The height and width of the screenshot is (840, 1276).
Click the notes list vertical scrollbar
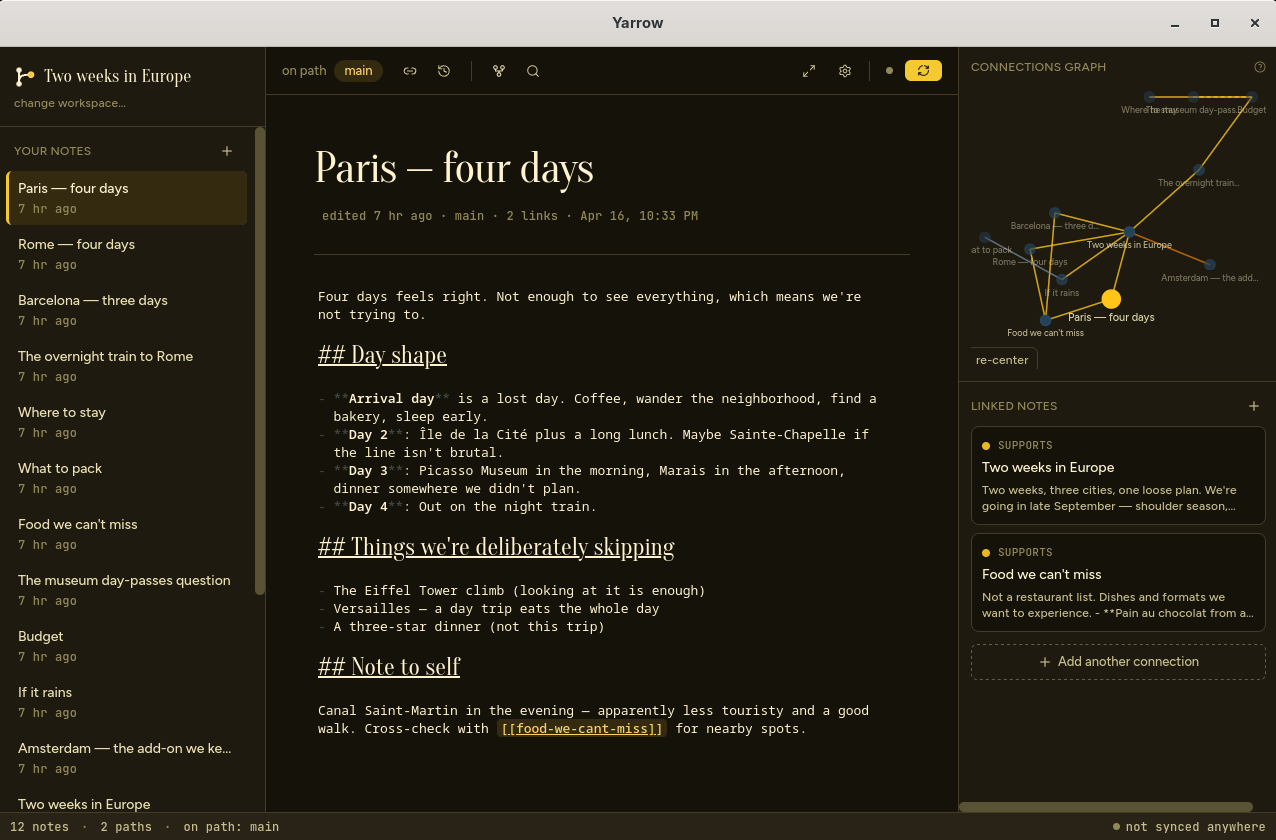(x=260, y=360)
